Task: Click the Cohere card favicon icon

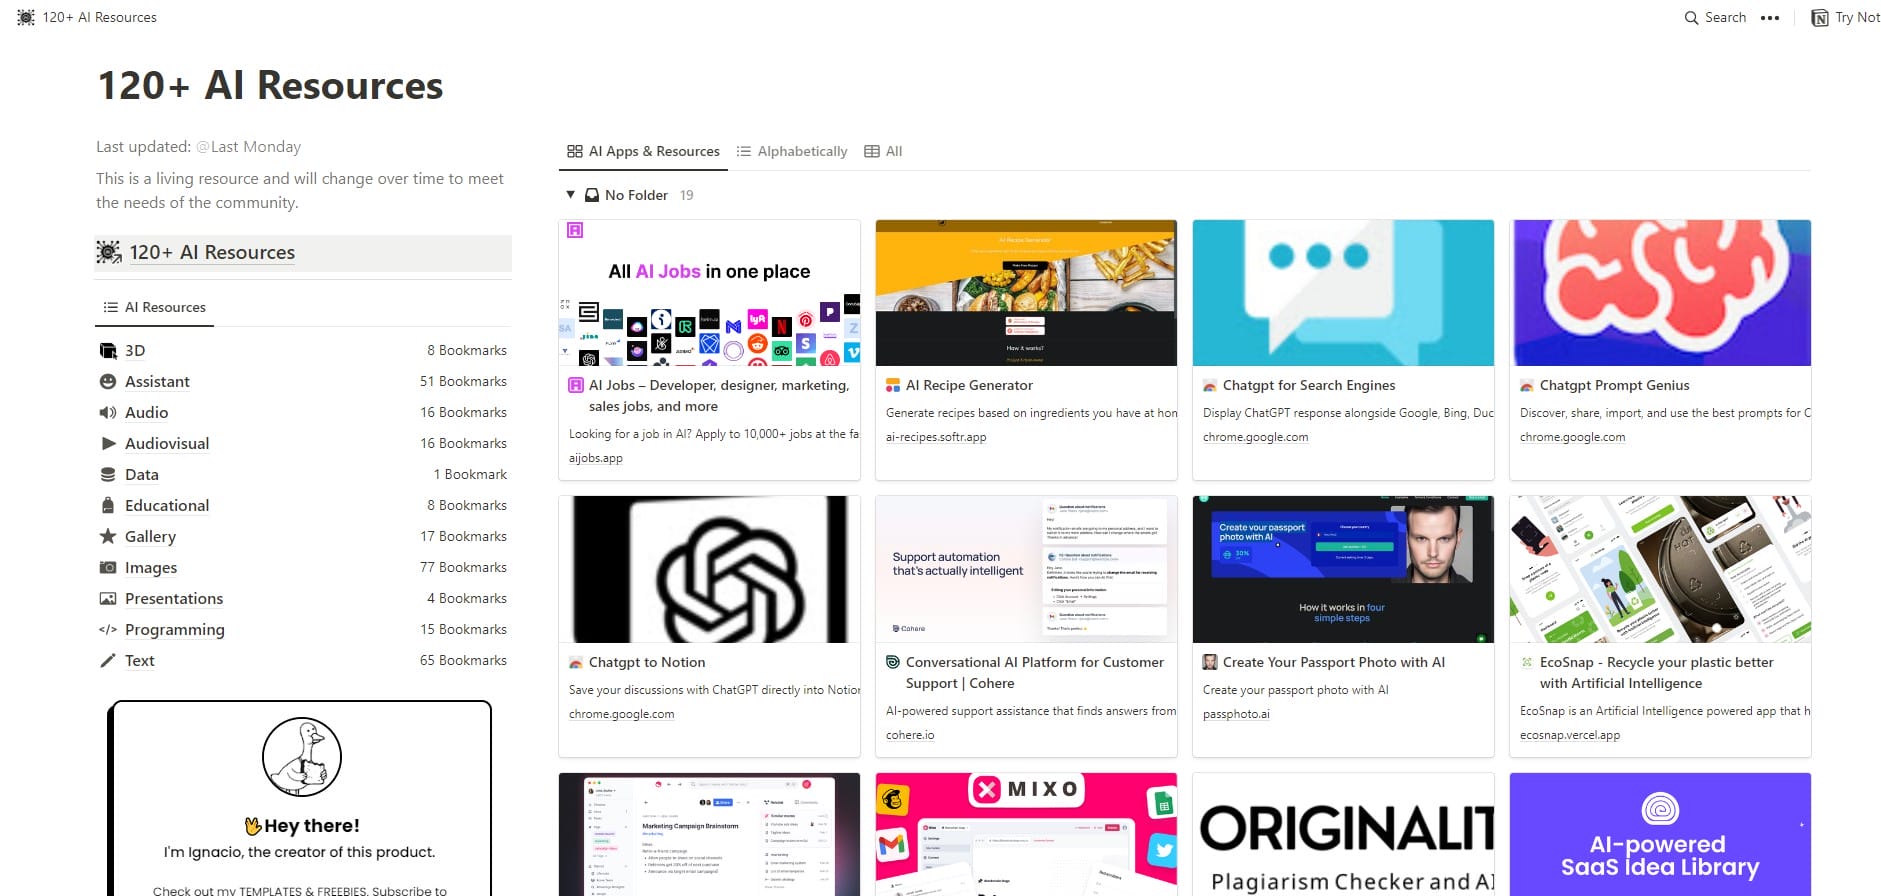Action: (893, 663)
